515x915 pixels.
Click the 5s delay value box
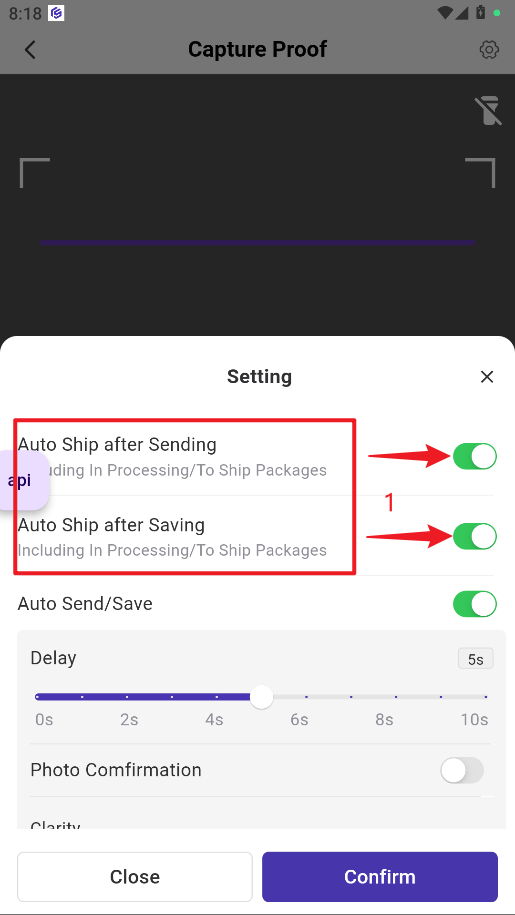475,659
